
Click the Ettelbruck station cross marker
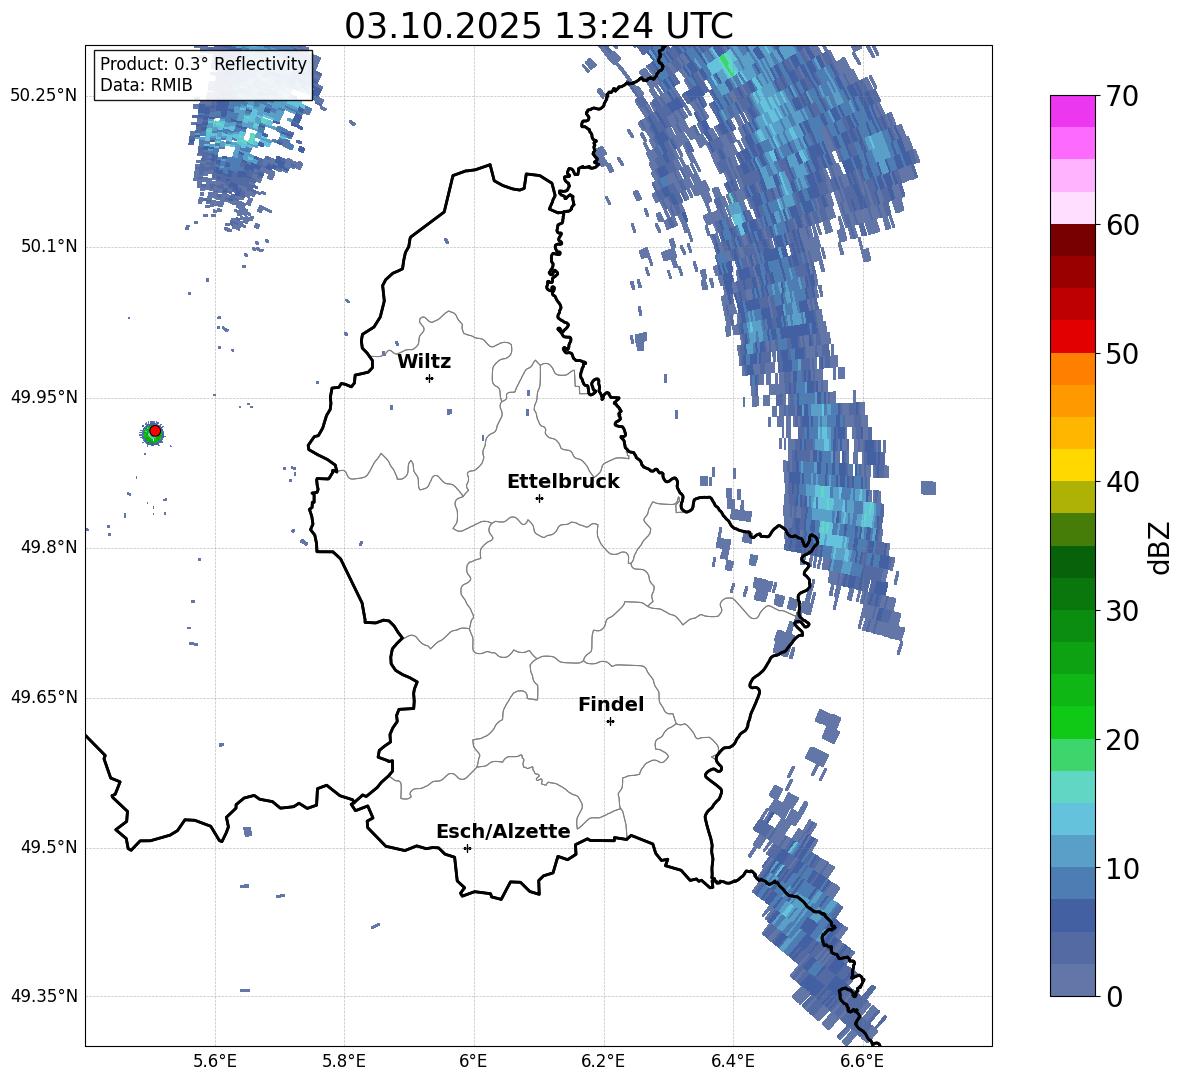coord(539,498)
